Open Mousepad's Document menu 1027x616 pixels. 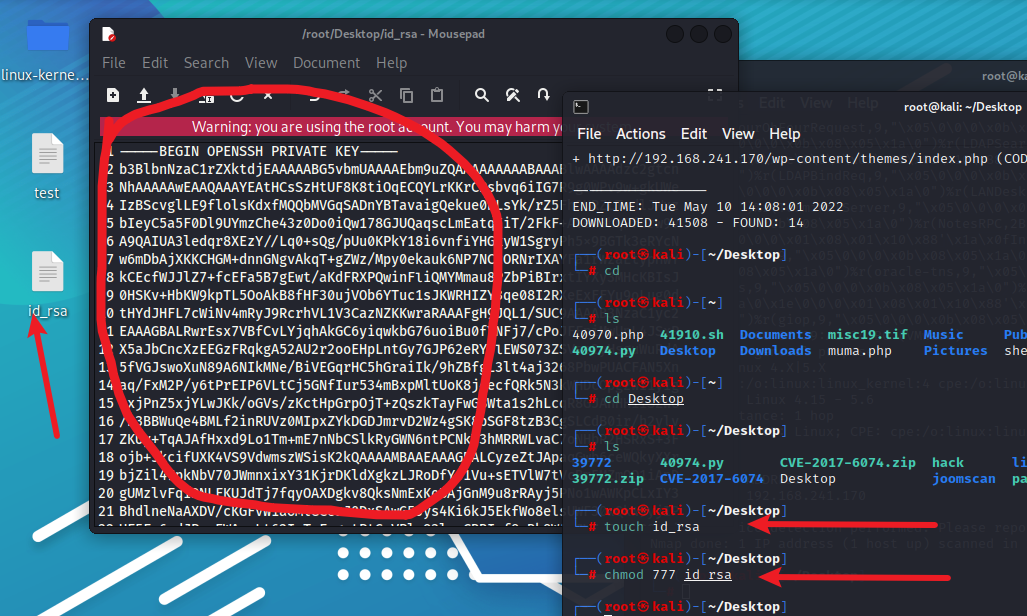coord(326,63)
